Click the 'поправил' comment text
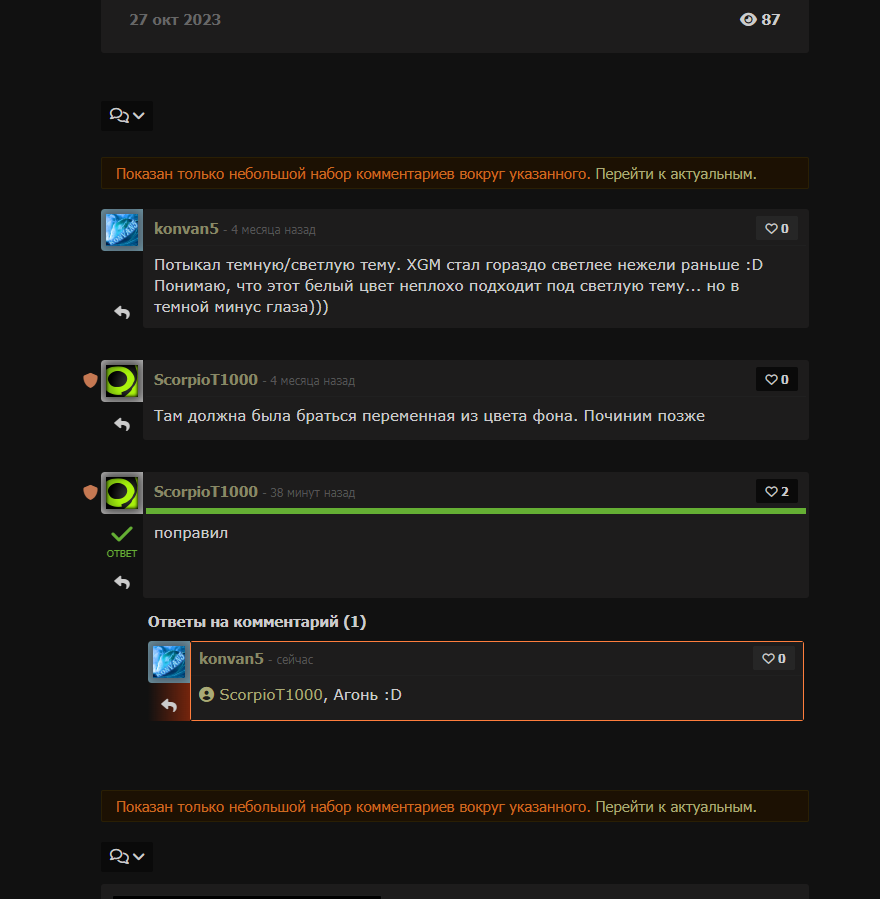This screenshot has width=880, height=899. coord(191,533)
